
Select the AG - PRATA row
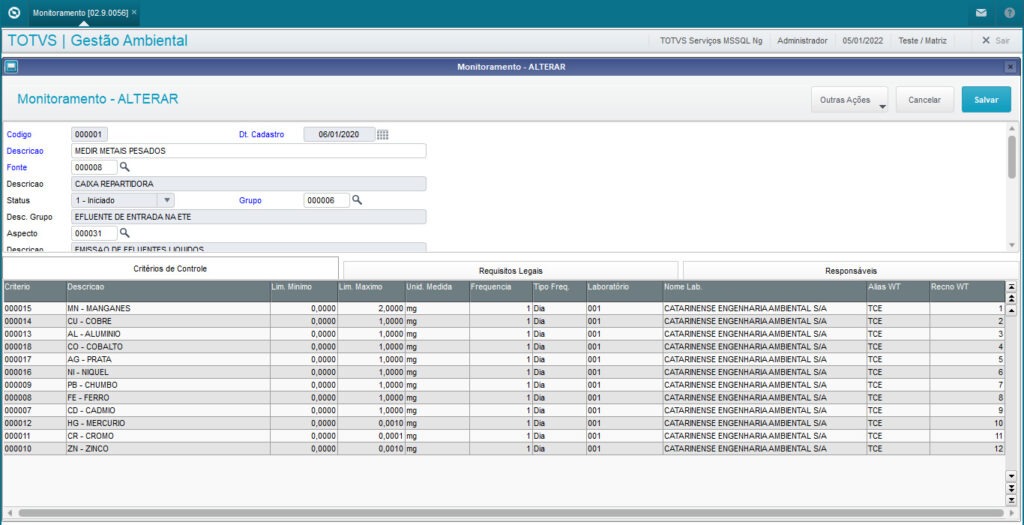tap(504, 359)
